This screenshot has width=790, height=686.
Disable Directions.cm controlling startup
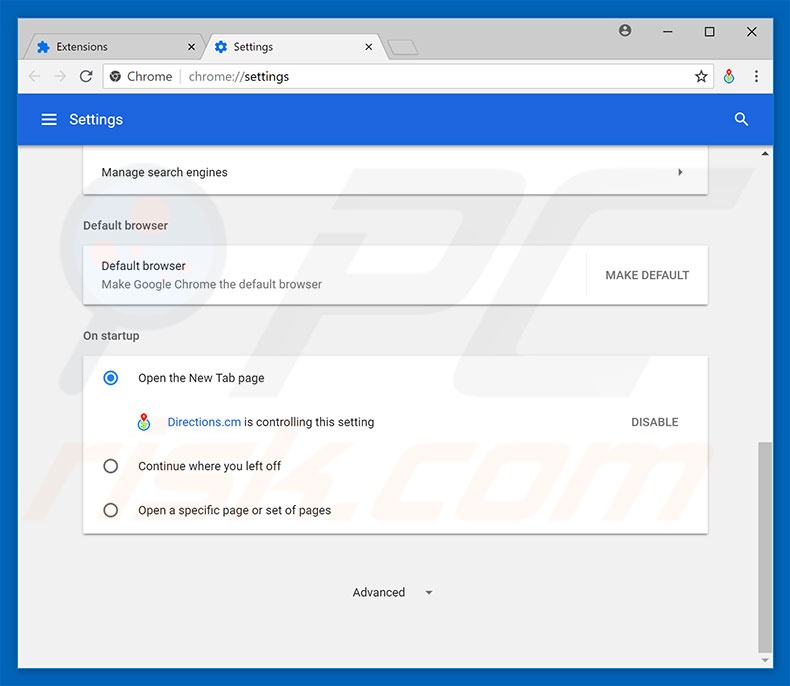654,422
